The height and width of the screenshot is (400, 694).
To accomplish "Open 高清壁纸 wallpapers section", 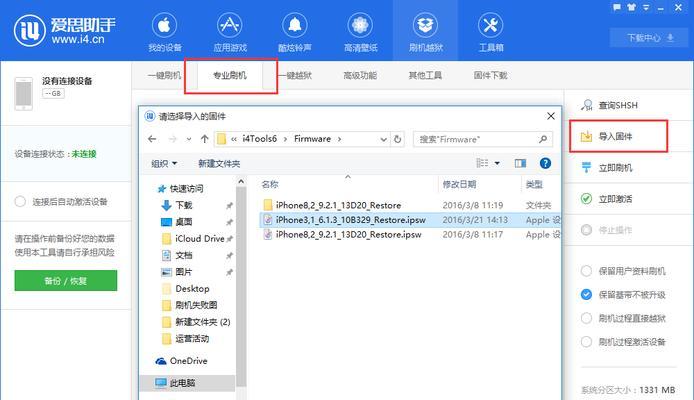I will click(x=360, y=32).
